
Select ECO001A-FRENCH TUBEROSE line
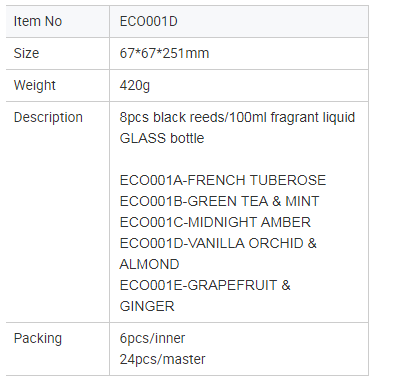tap(223, 180)
